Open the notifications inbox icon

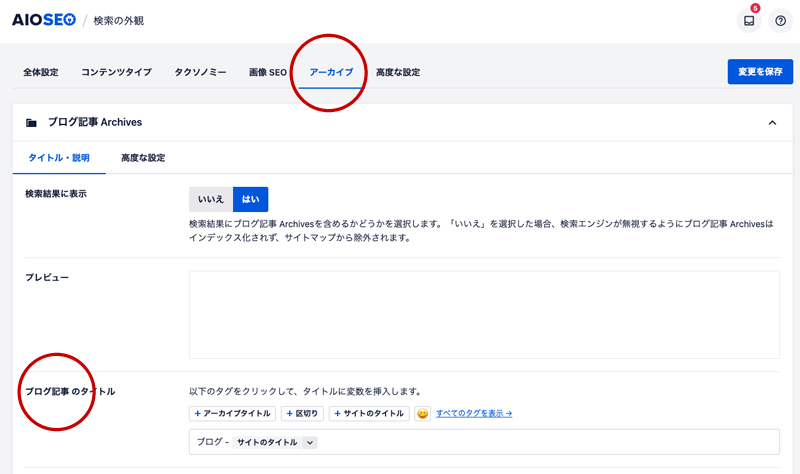click(749, 21)
